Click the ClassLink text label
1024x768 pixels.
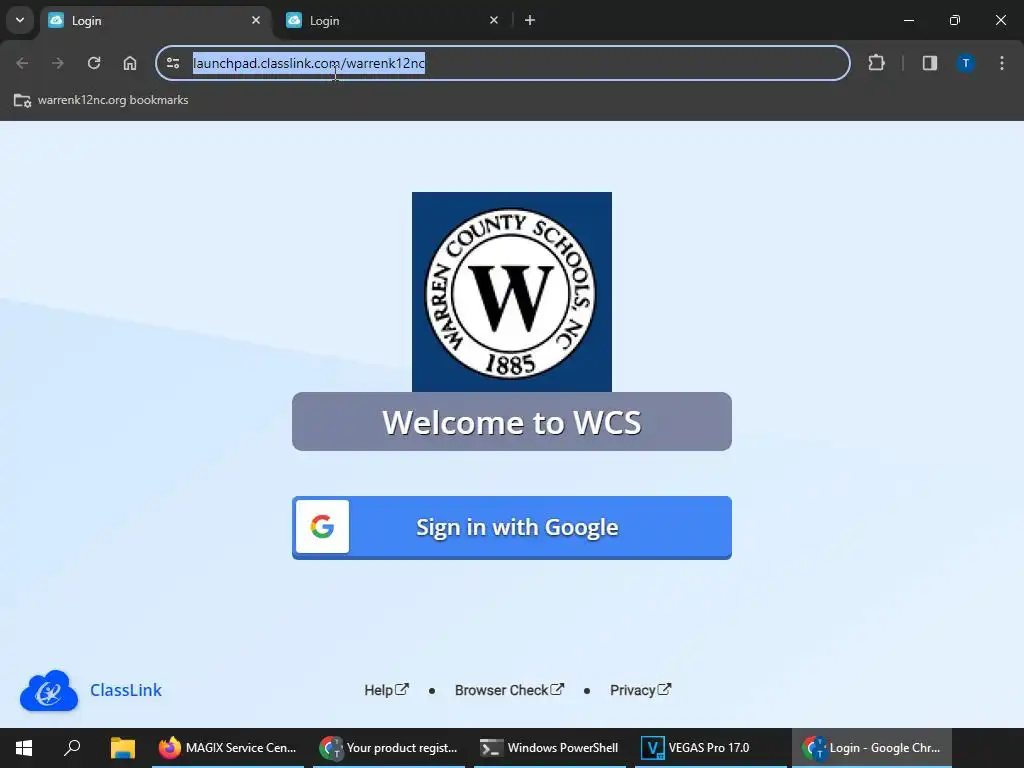pos(126,690)
